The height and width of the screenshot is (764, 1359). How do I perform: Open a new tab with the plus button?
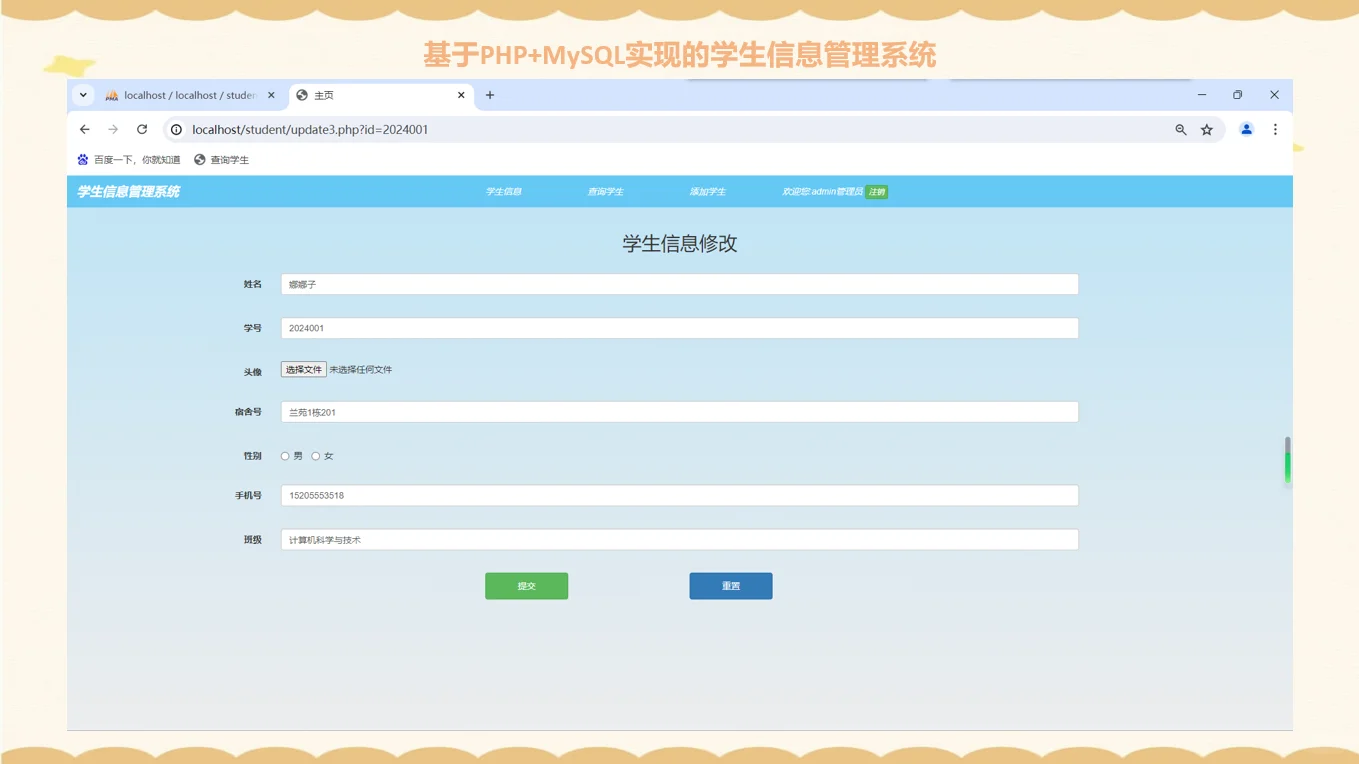[x=489, y=95]
